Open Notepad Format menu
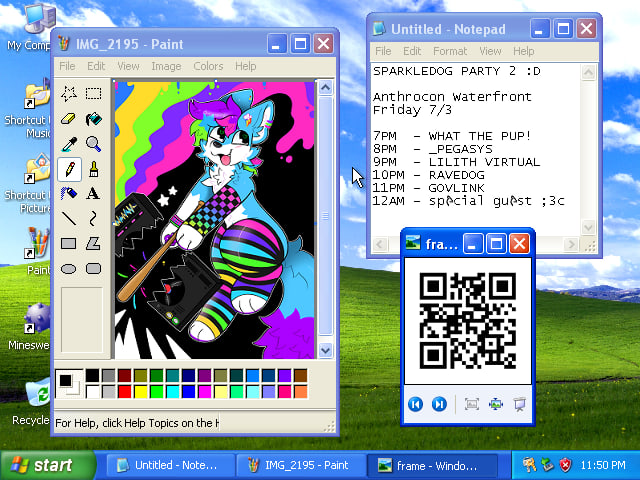This screenshot has width=640, height=480. tap(450, 51)
